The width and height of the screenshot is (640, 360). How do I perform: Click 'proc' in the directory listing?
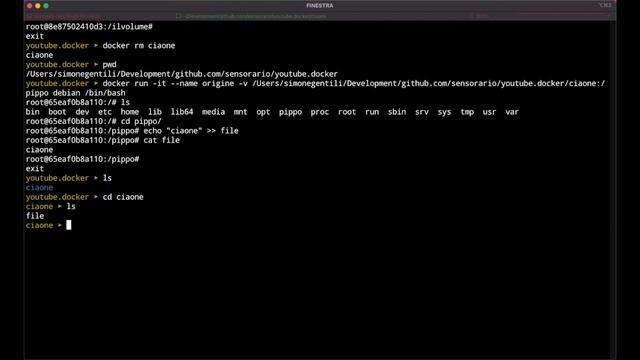coord(320,112)
